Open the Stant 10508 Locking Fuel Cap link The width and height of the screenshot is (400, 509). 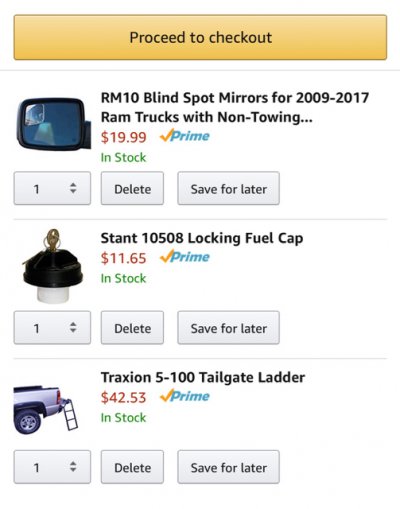pyautogui.click(x=202, y=238)
